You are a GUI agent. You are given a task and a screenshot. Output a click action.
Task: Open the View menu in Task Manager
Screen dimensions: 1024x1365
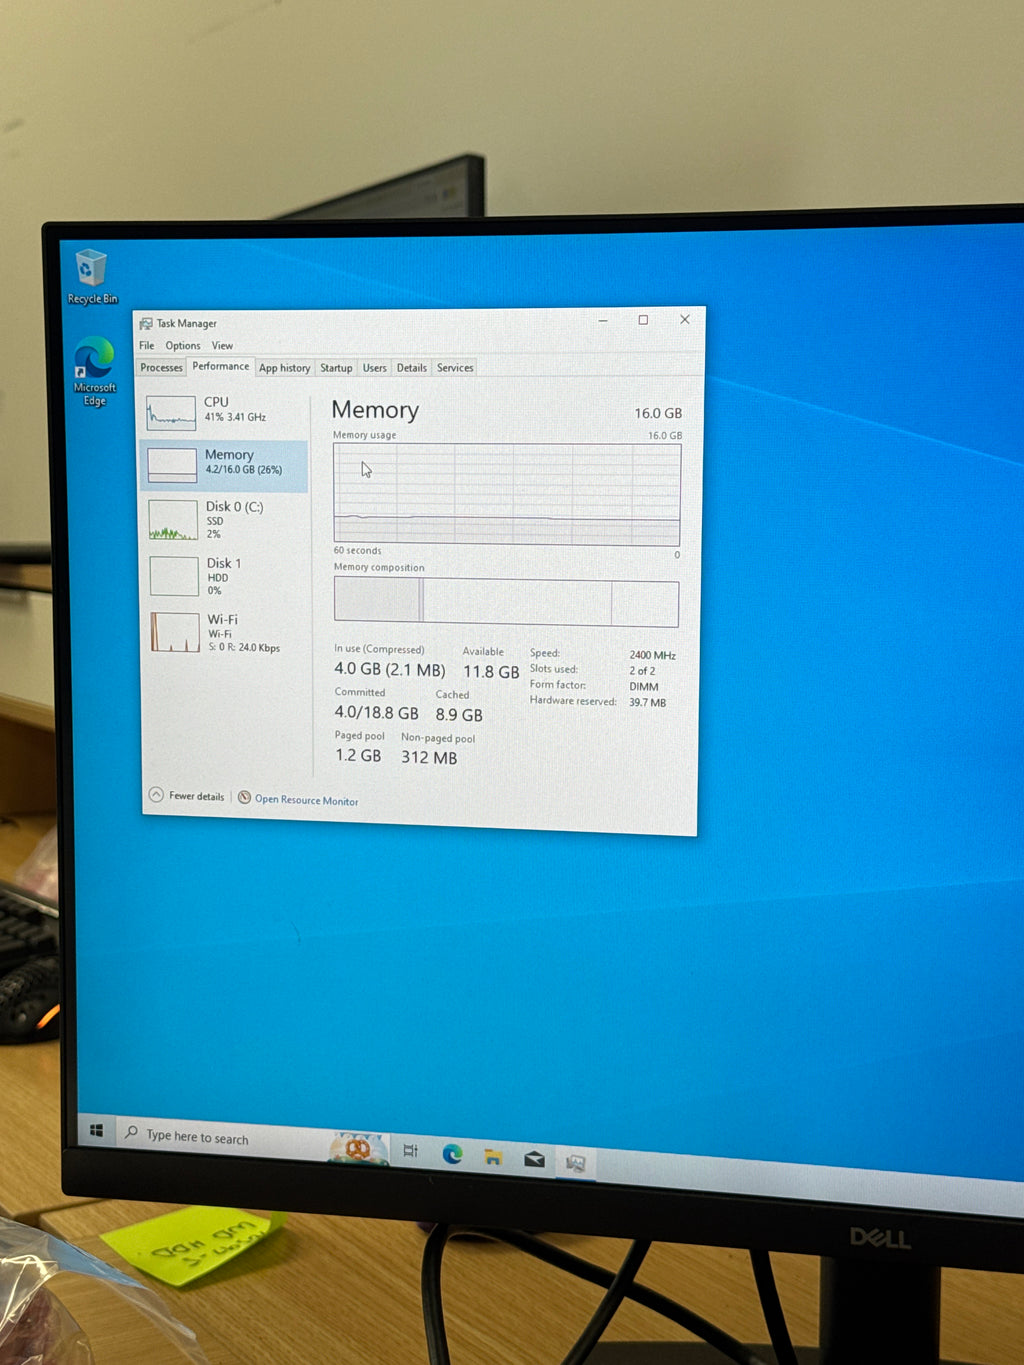(x=222, y=346)
